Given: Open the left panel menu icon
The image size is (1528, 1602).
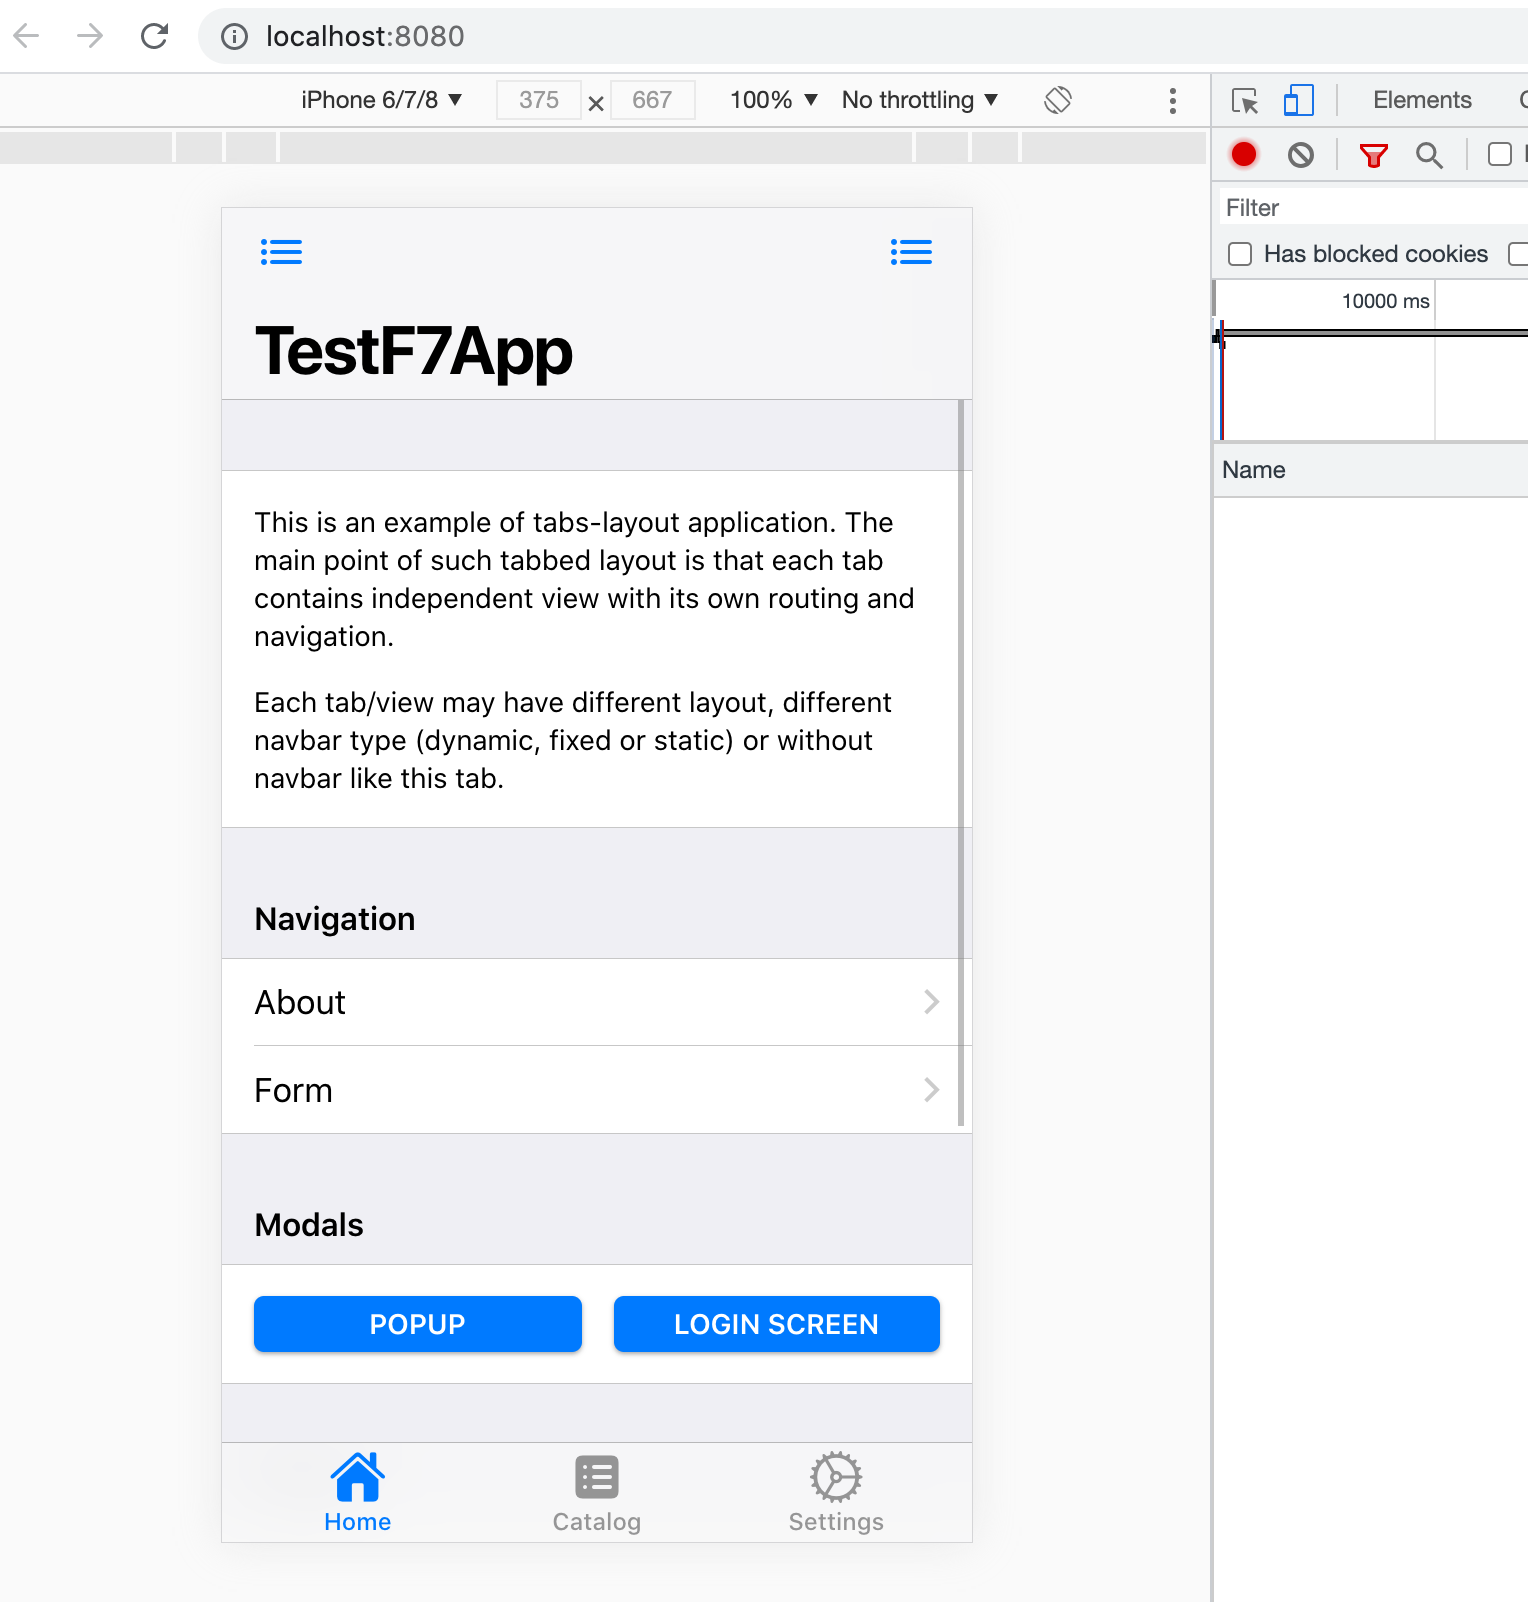Looking at the screenshot, I should coord(281,252).
